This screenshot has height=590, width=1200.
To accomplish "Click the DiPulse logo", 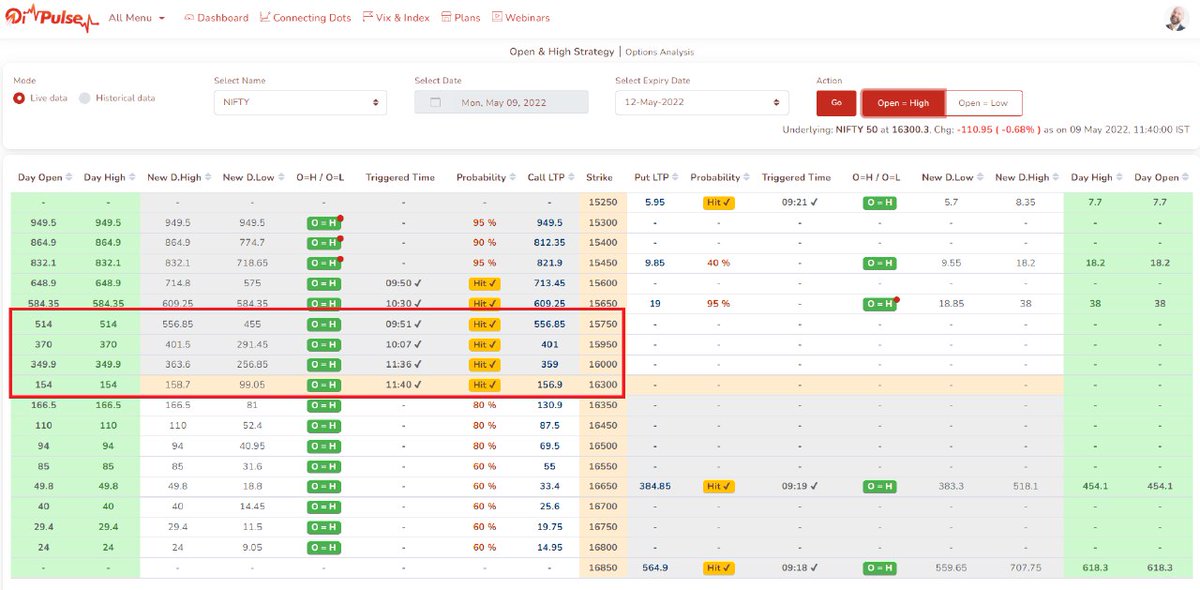I will 50,18.
